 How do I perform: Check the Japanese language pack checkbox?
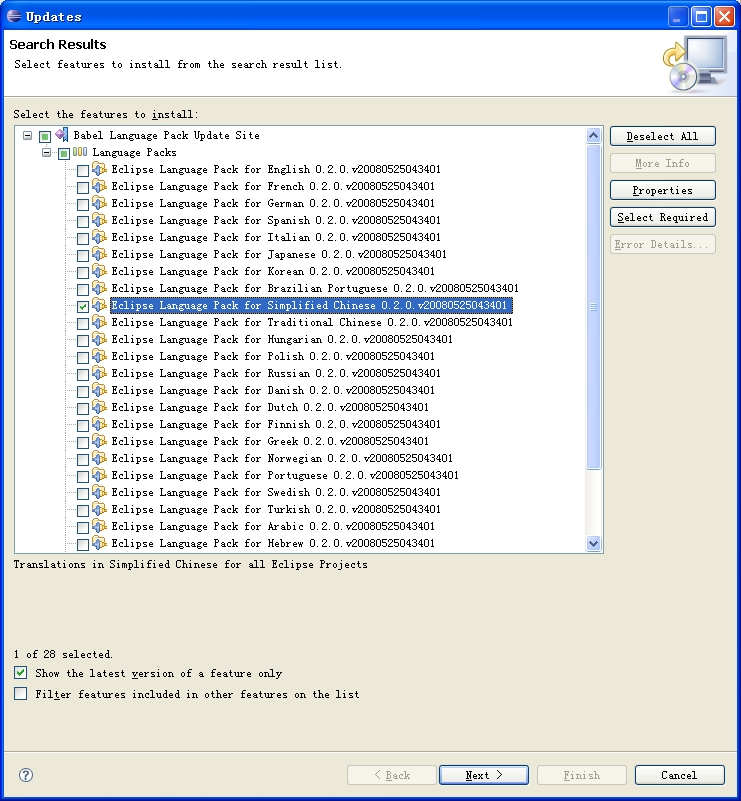pyautogui.click(x=83, y=255)
